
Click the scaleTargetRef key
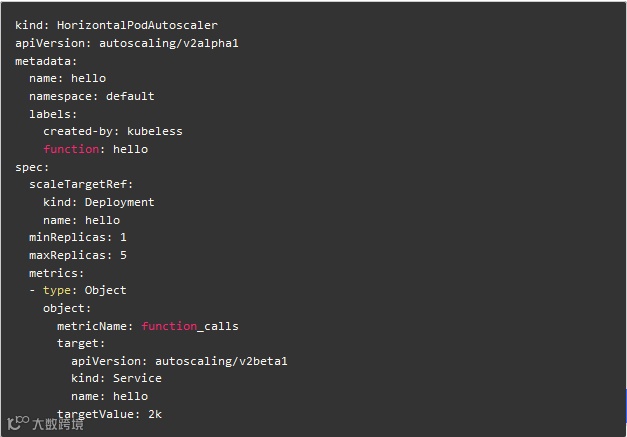tap(81, 184)
